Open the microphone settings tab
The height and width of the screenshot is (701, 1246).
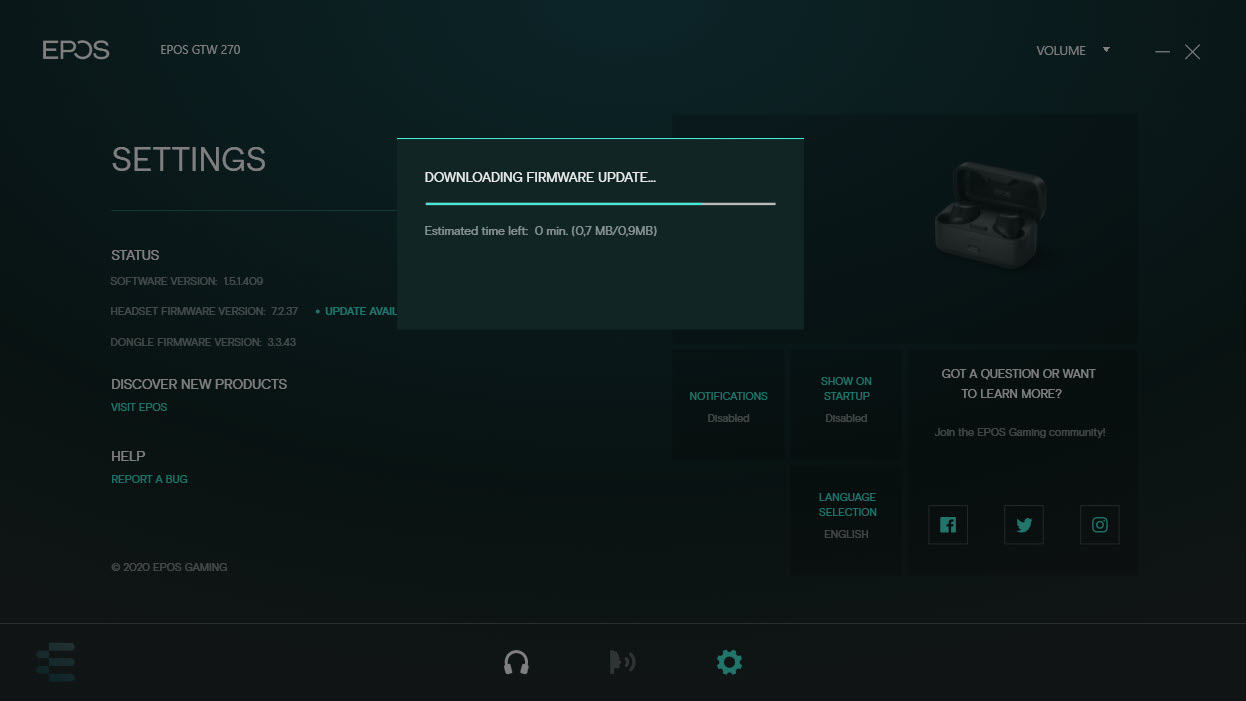(622, 662)
